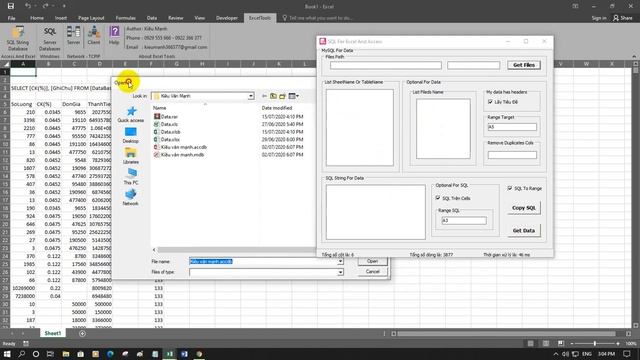Add a new sheet with plus icon

82,333
